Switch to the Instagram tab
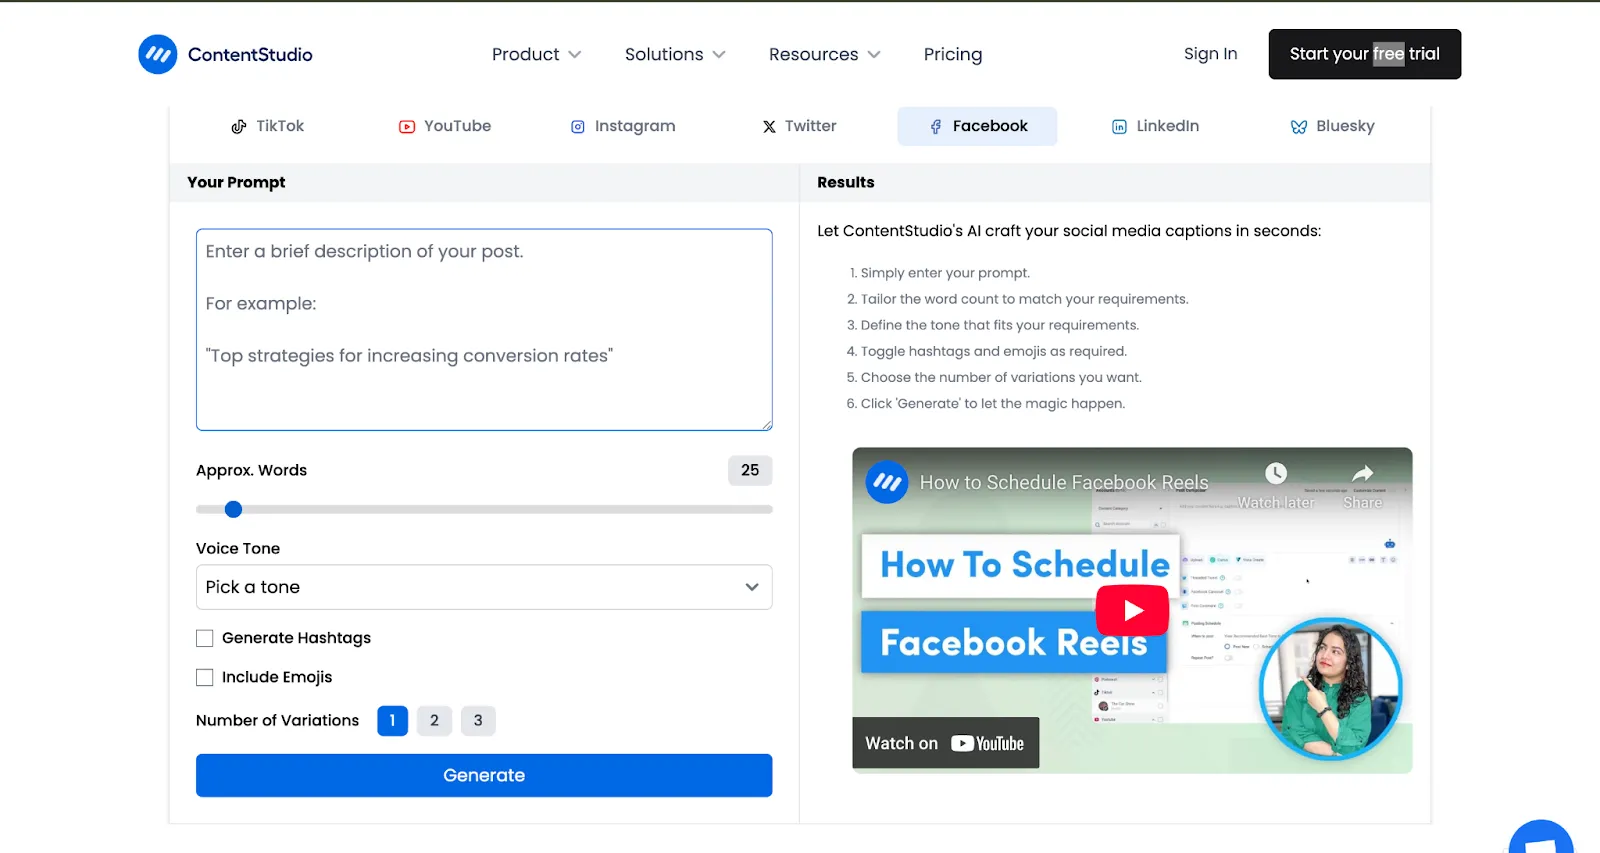 [x=623, y=126]
